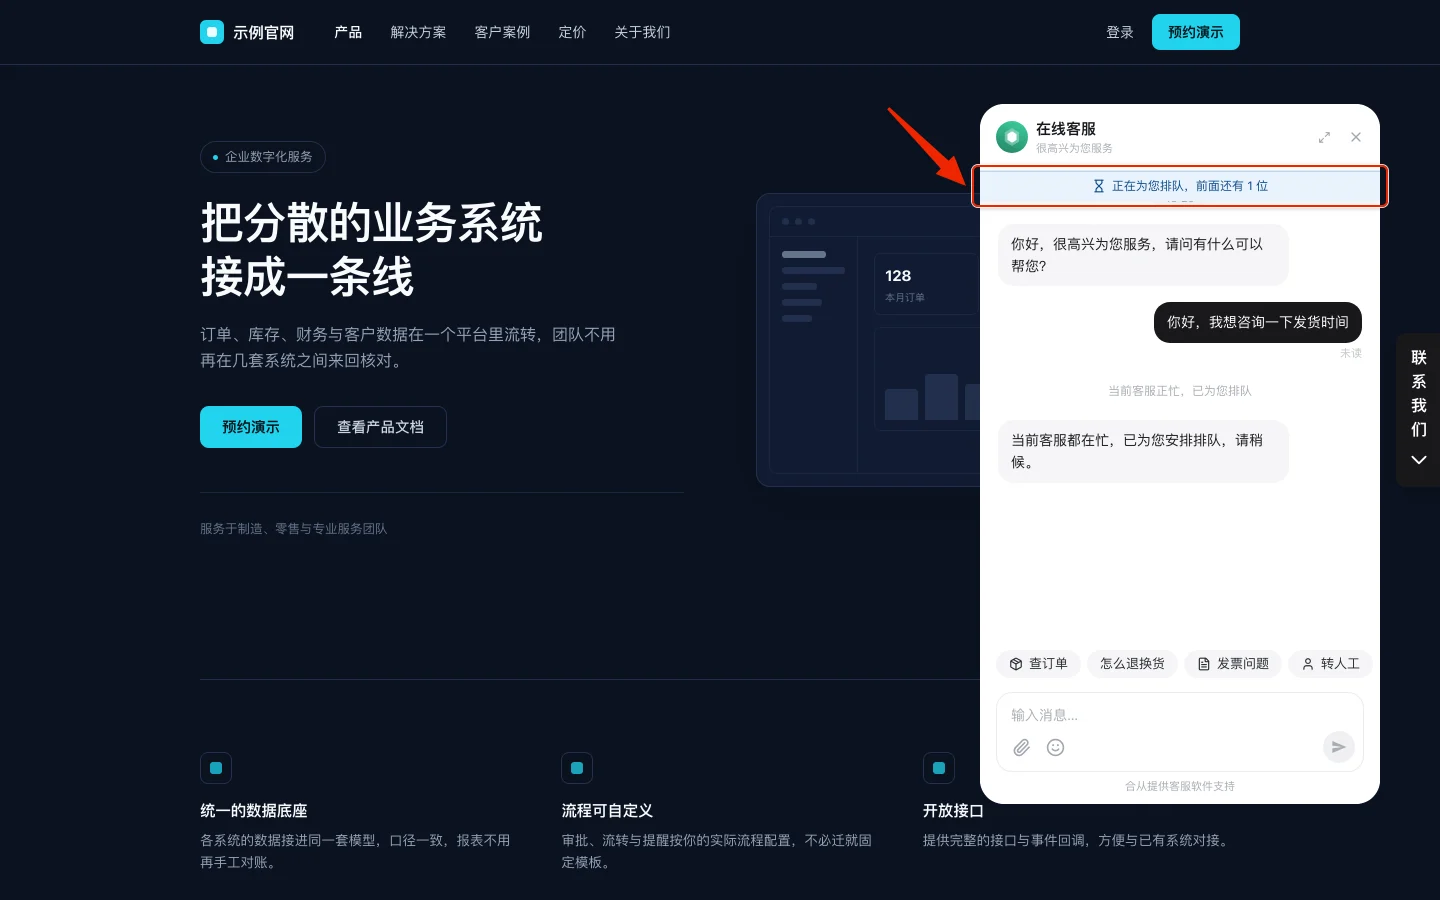1440x900 pixels.
Task: Click the 未读 status under the sent message
Action: [1351, 354]
